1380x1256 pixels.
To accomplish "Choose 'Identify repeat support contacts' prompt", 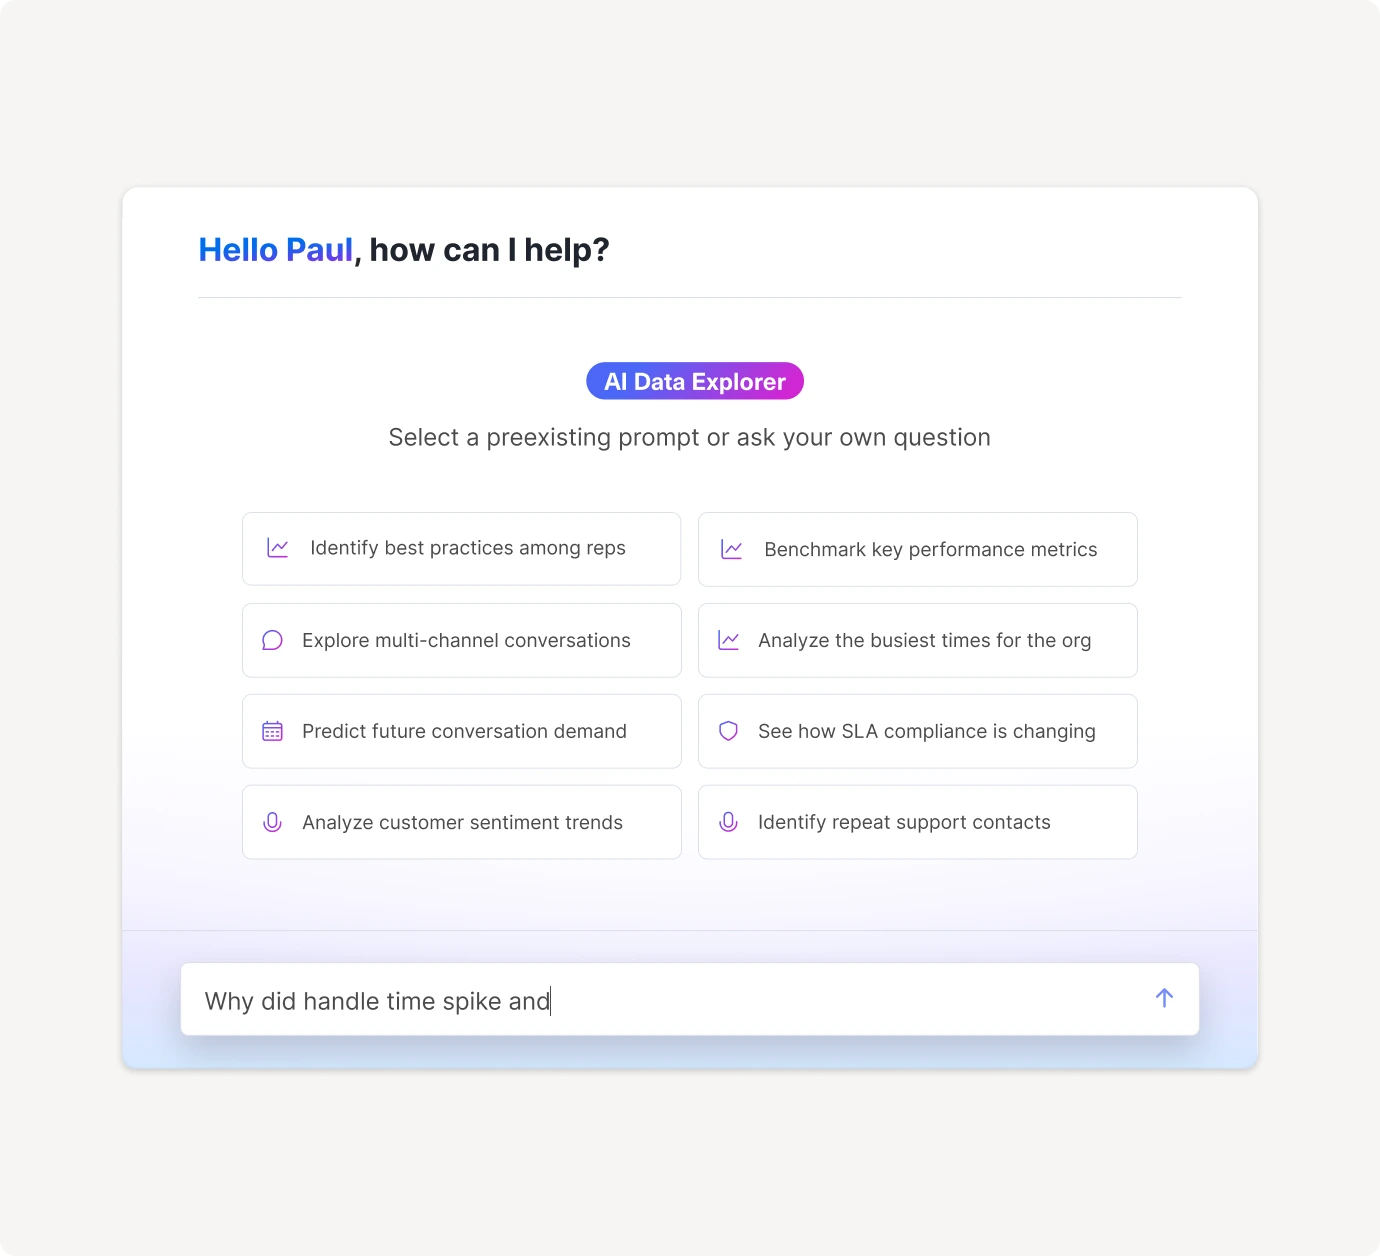I will (x=904, y=822).
